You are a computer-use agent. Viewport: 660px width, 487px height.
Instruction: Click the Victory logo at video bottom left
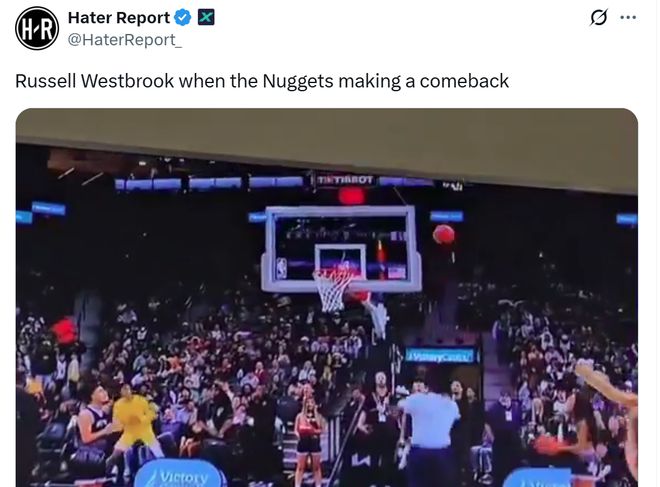[x=181, y=474]
